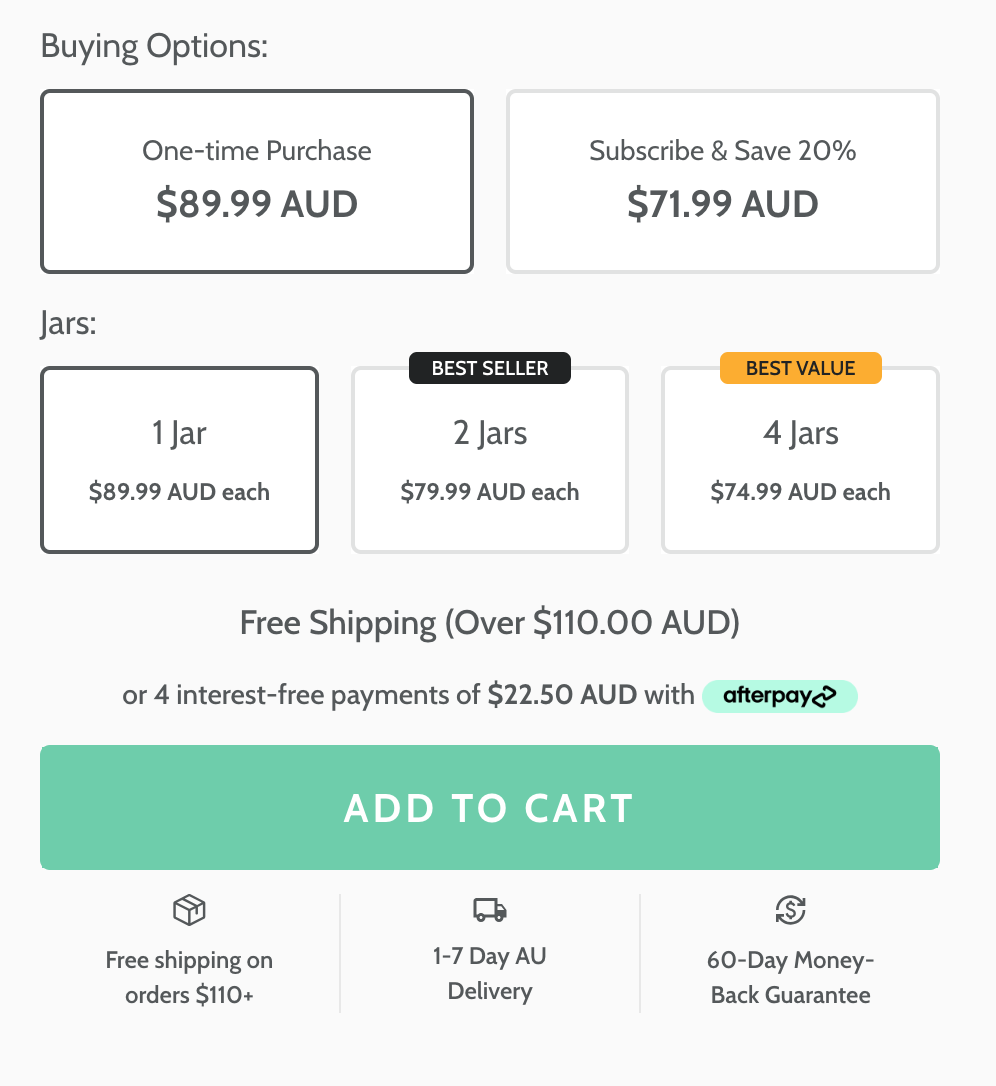Click the Free Shipping Over $110.00 AUD text

[x=490, y=623]
